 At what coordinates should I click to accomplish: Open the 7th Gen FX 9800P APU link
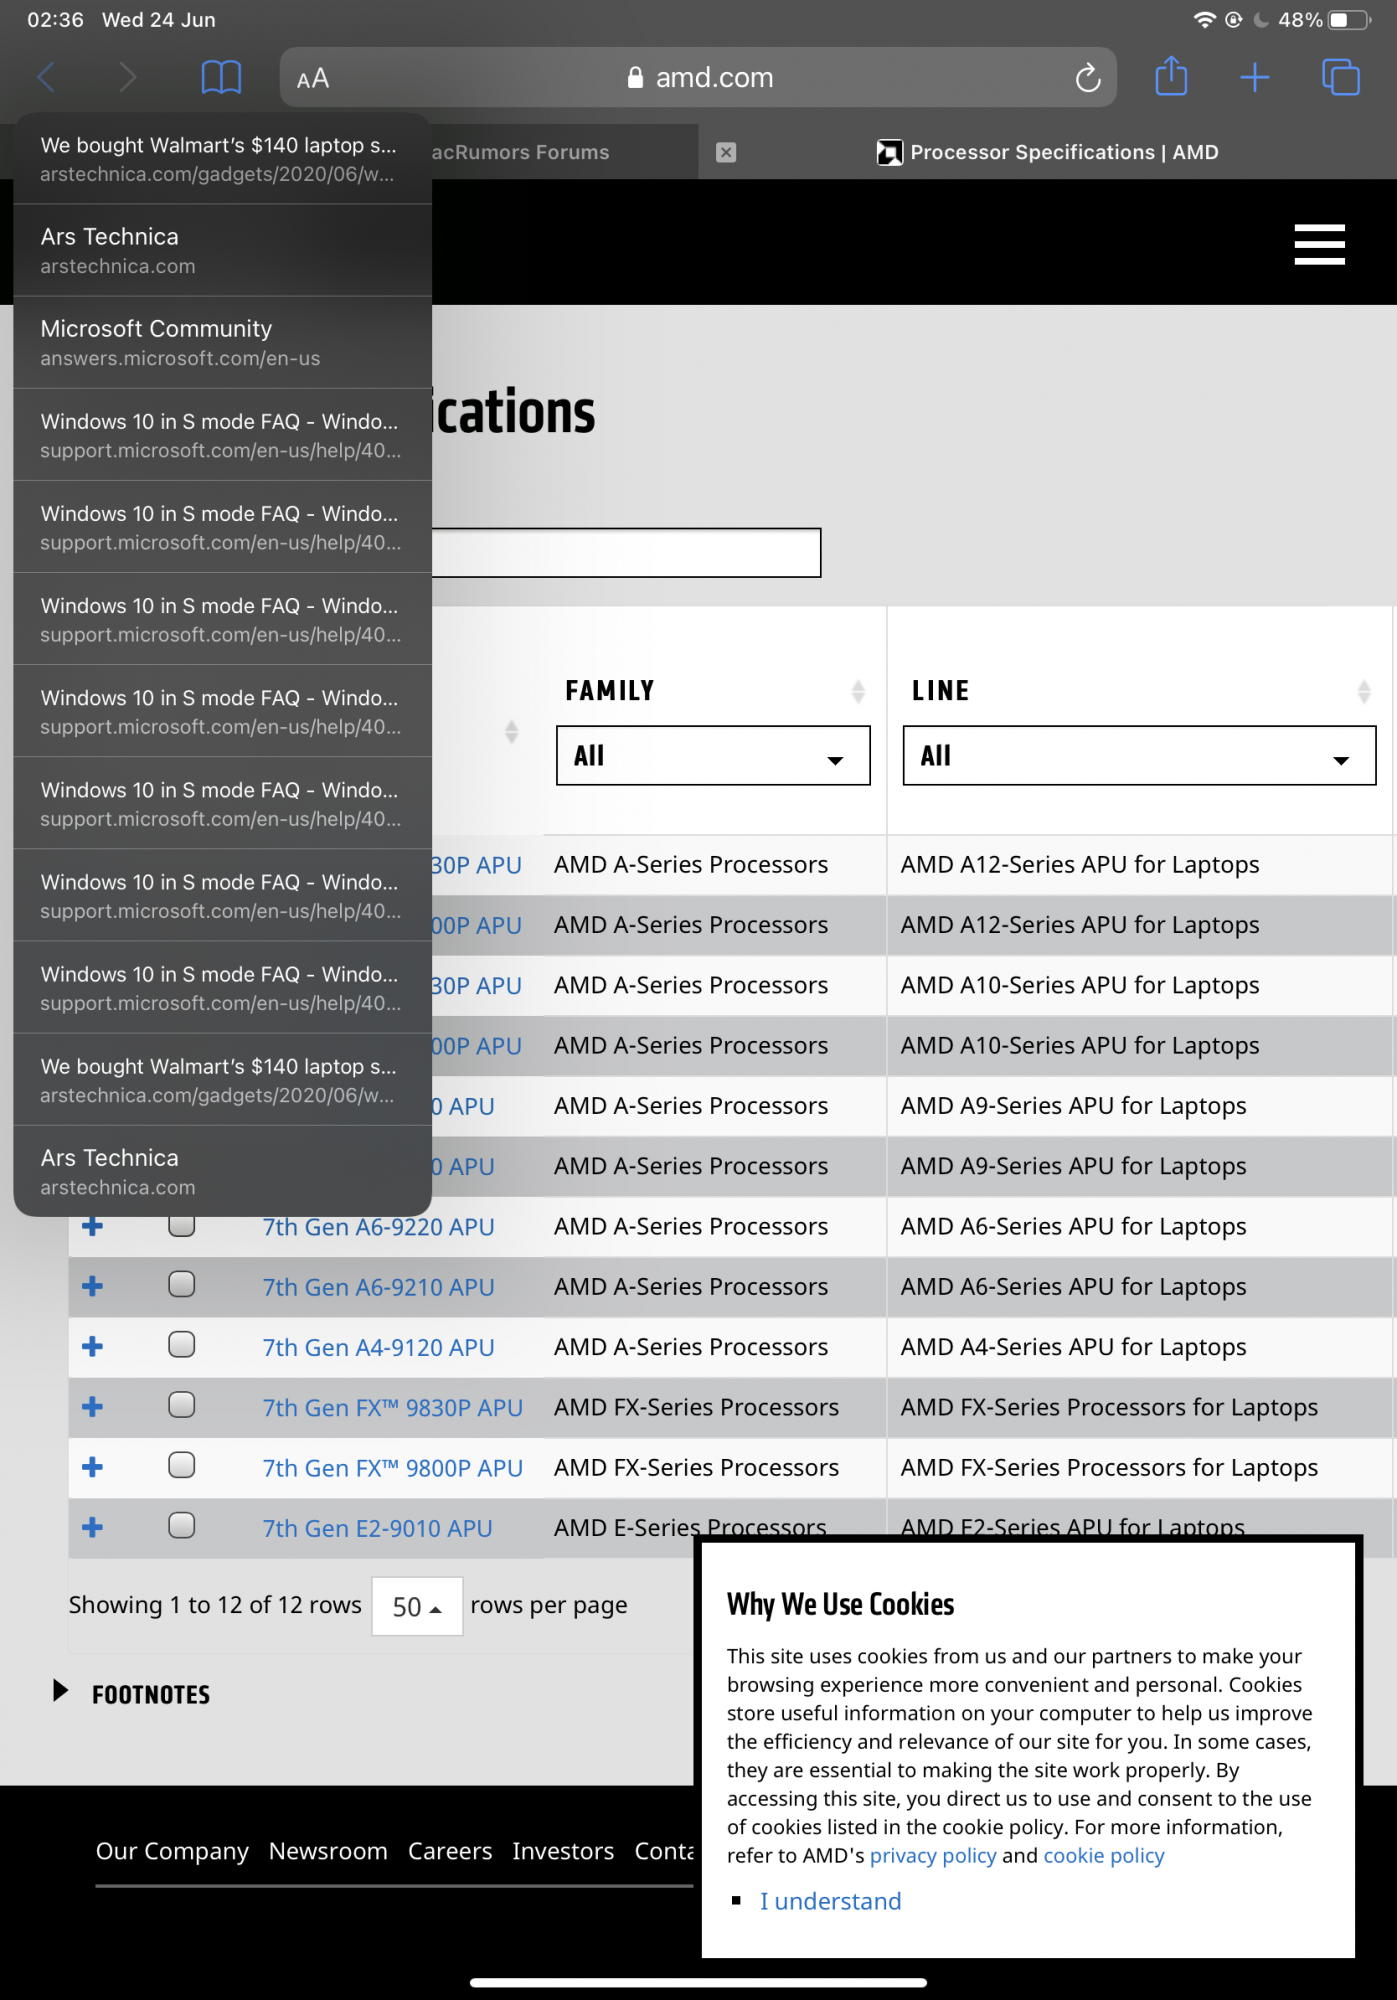[392, 1468]
